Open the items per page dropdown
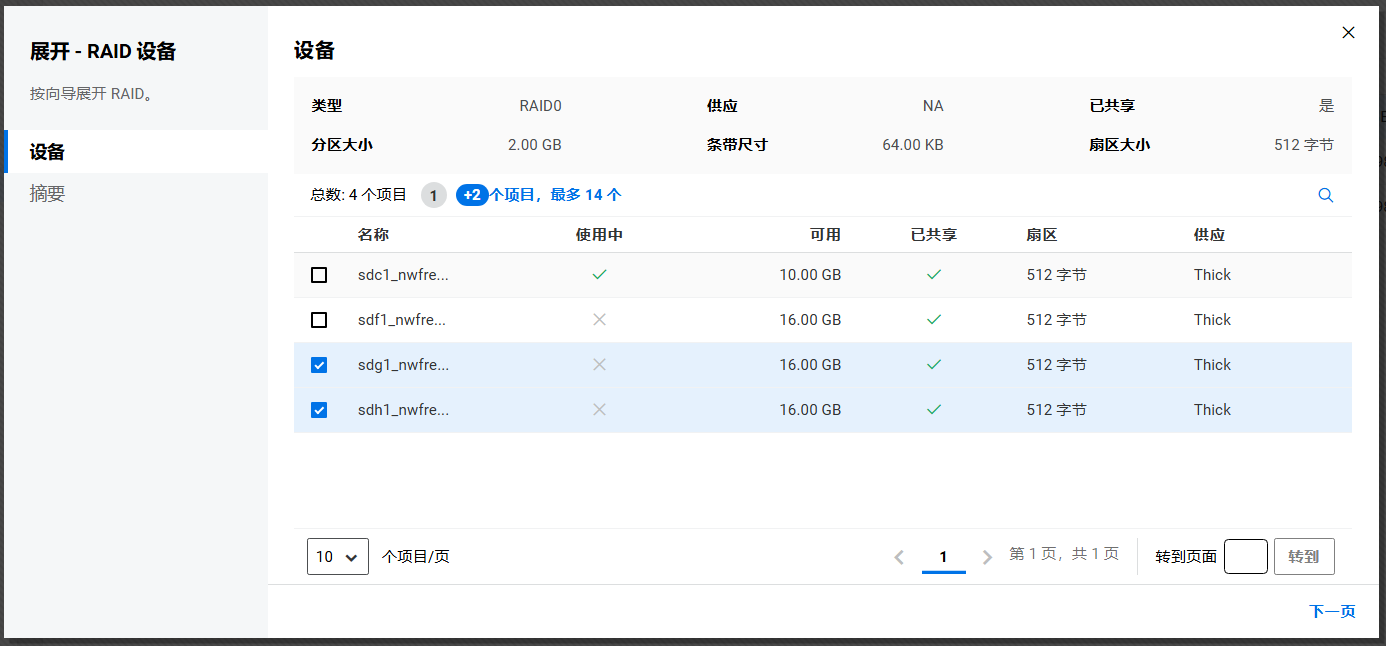The height and width of the screenshot is (646, 1386). coord(337,557)
